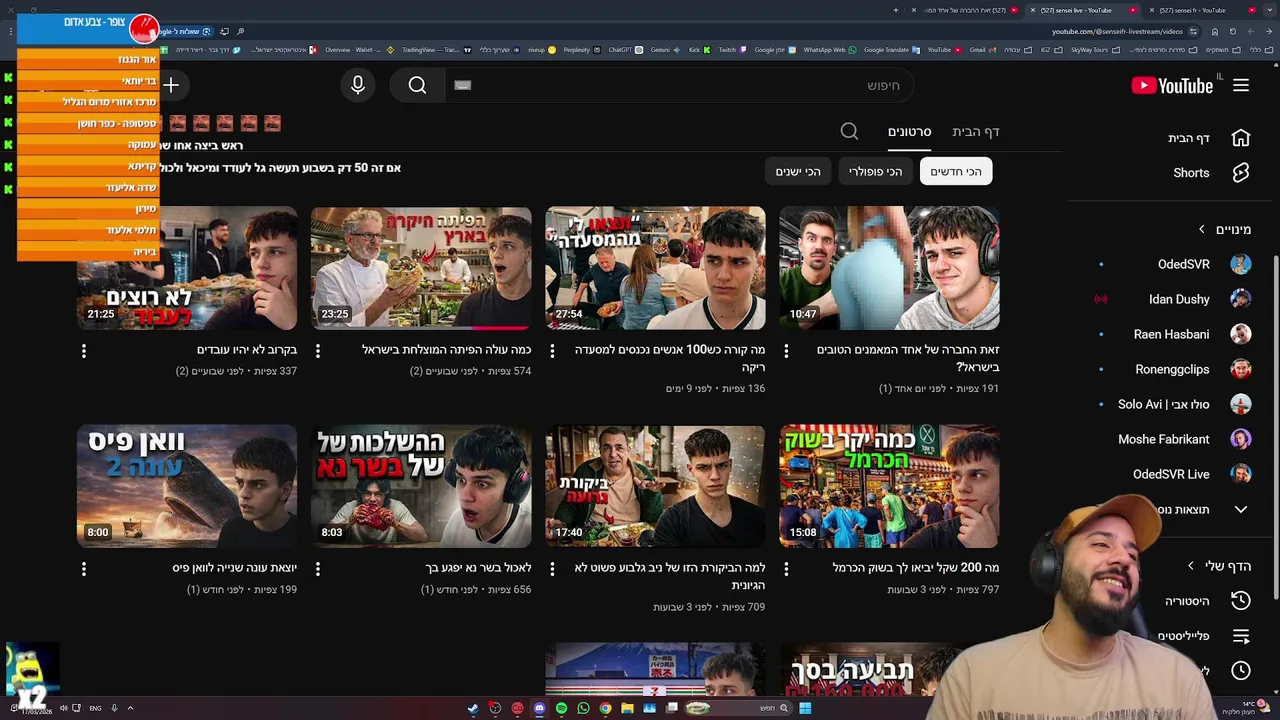Image resolution: width=1280 pixels, height=720 pixels.
Task: Play the וואן פיס 8:00 video thumbnail
Action: pyautogui.click(x=187, y=486)
